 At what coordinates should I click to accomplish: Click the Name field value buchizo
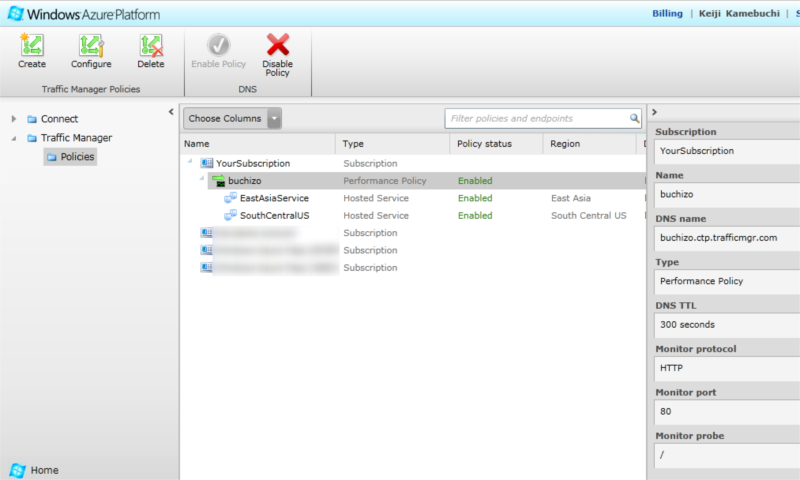tap(727, 194)
